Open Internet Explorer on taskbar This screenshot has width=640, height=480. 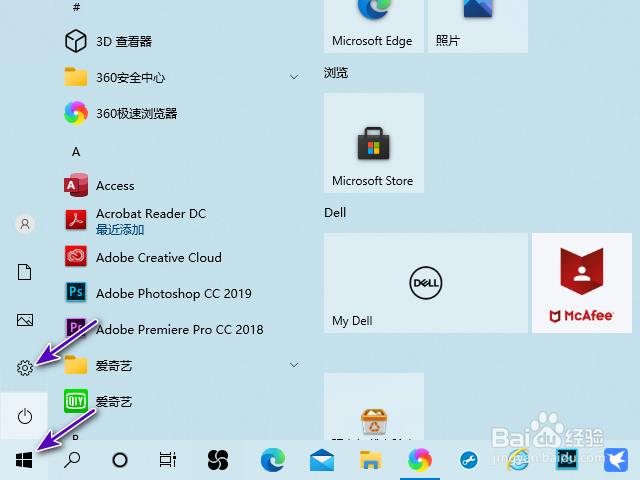518,460
